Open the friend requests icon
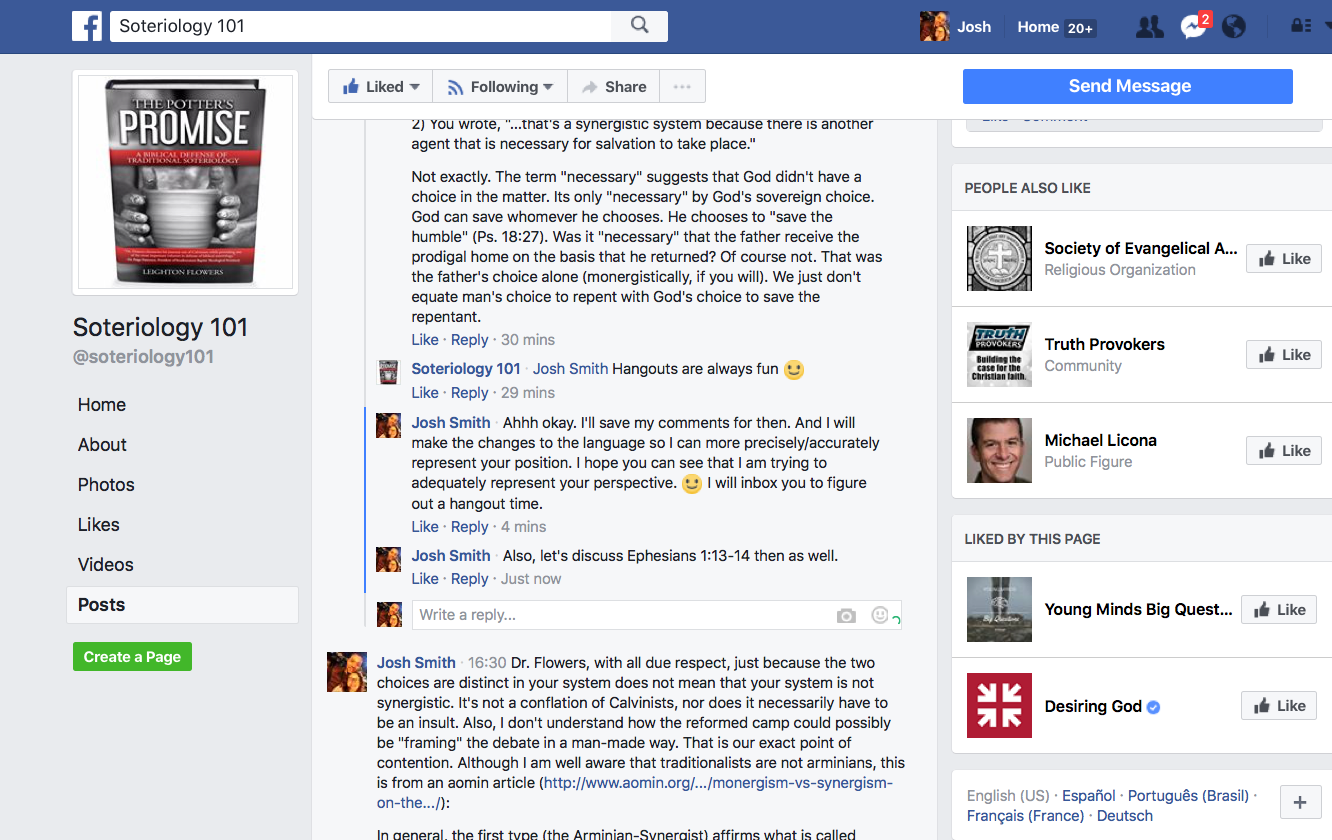1332x840 pixels. pos(1150,27)
